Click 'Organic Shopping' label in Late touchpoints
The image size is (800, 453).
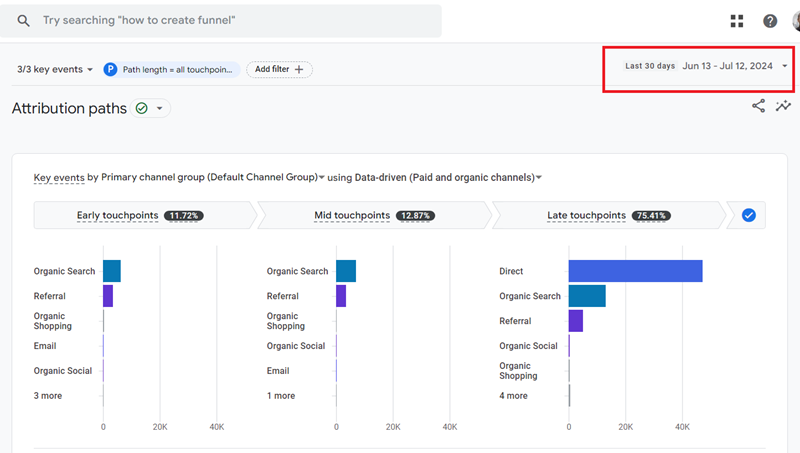tap(518, 371)
